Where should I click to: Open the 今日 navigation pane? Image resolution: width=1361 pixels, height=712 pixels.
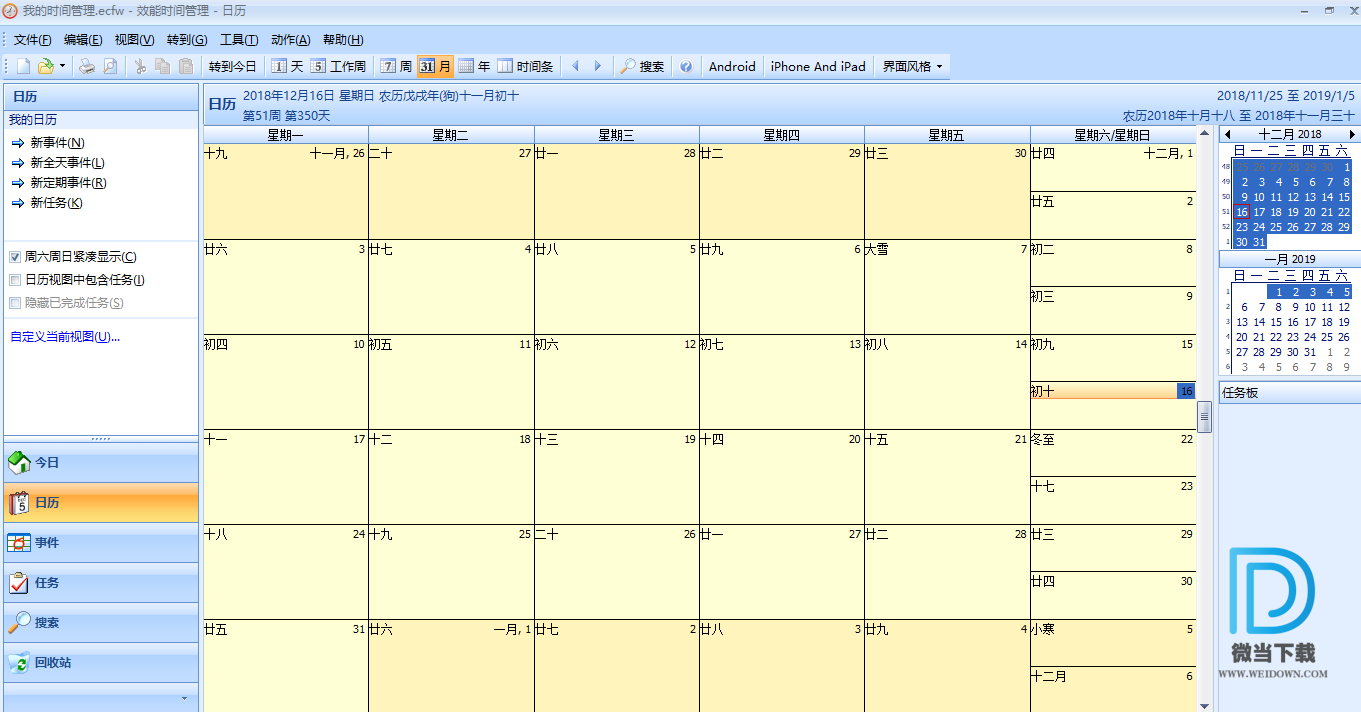click(101, 463)
